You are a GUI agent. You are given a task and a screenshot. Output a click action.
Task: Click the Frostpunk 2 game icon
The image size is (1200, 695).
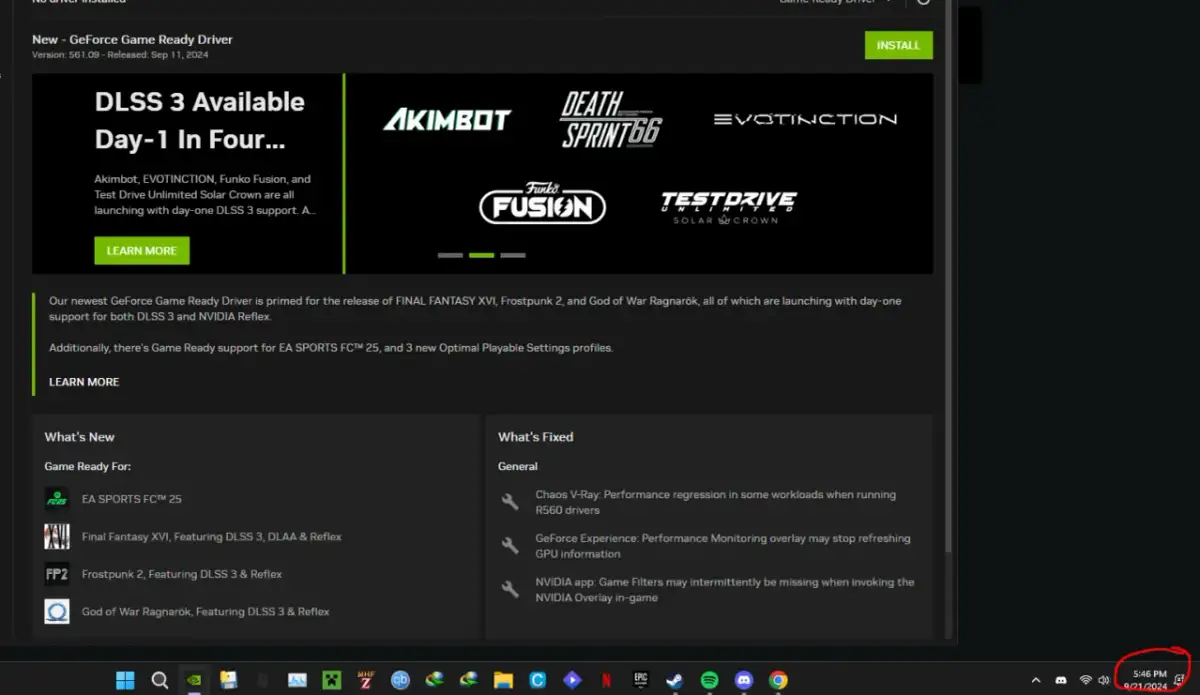click(x=57, y=573)
